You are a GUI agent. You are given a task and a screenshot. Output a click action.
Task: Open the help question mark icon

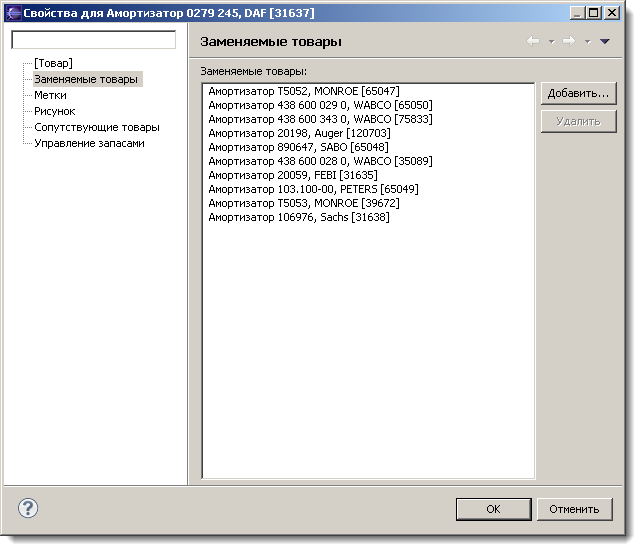pos(28,508)
